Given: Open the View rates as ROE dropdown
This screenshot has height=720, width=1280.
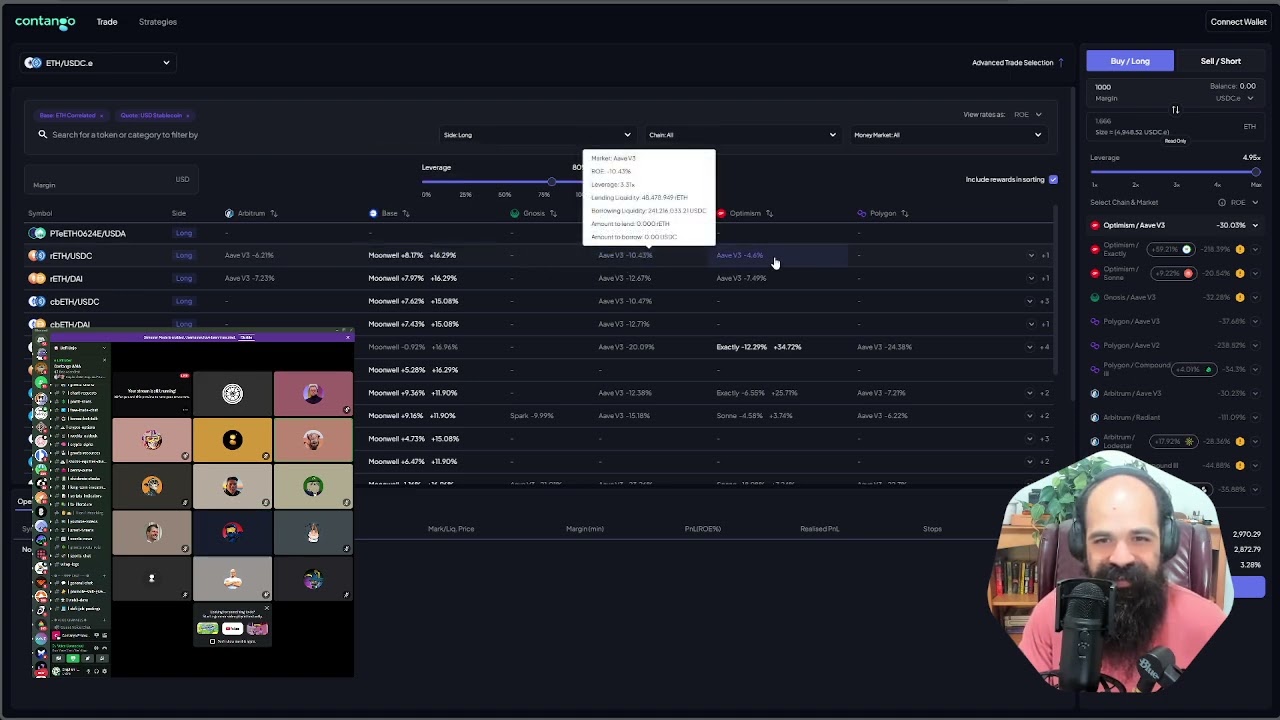Looking at the screenshot, I should (x=1028, y=114).
